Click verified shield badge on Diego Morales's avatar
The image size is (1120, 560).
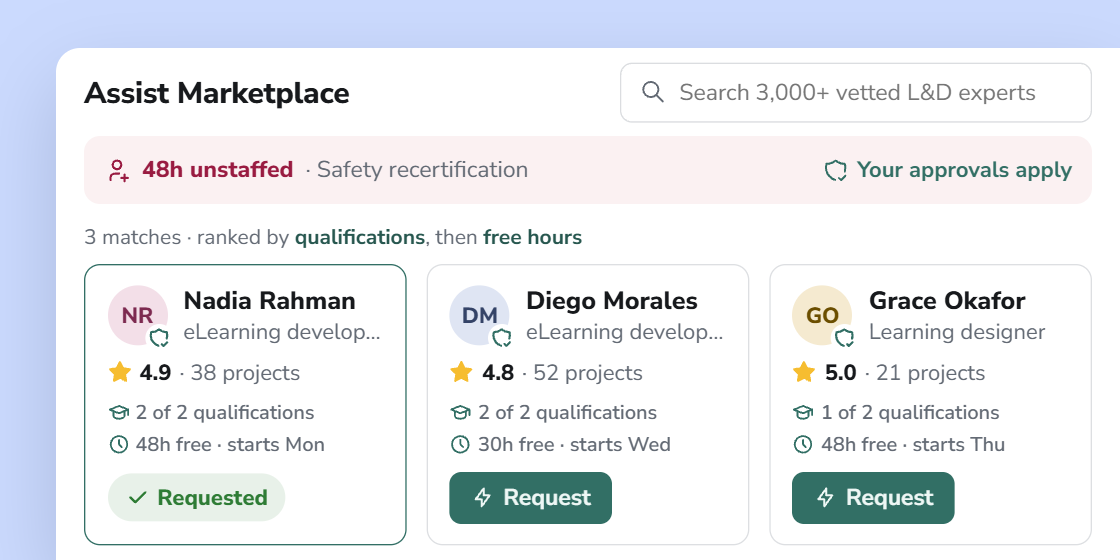click(x=502, y=337)
